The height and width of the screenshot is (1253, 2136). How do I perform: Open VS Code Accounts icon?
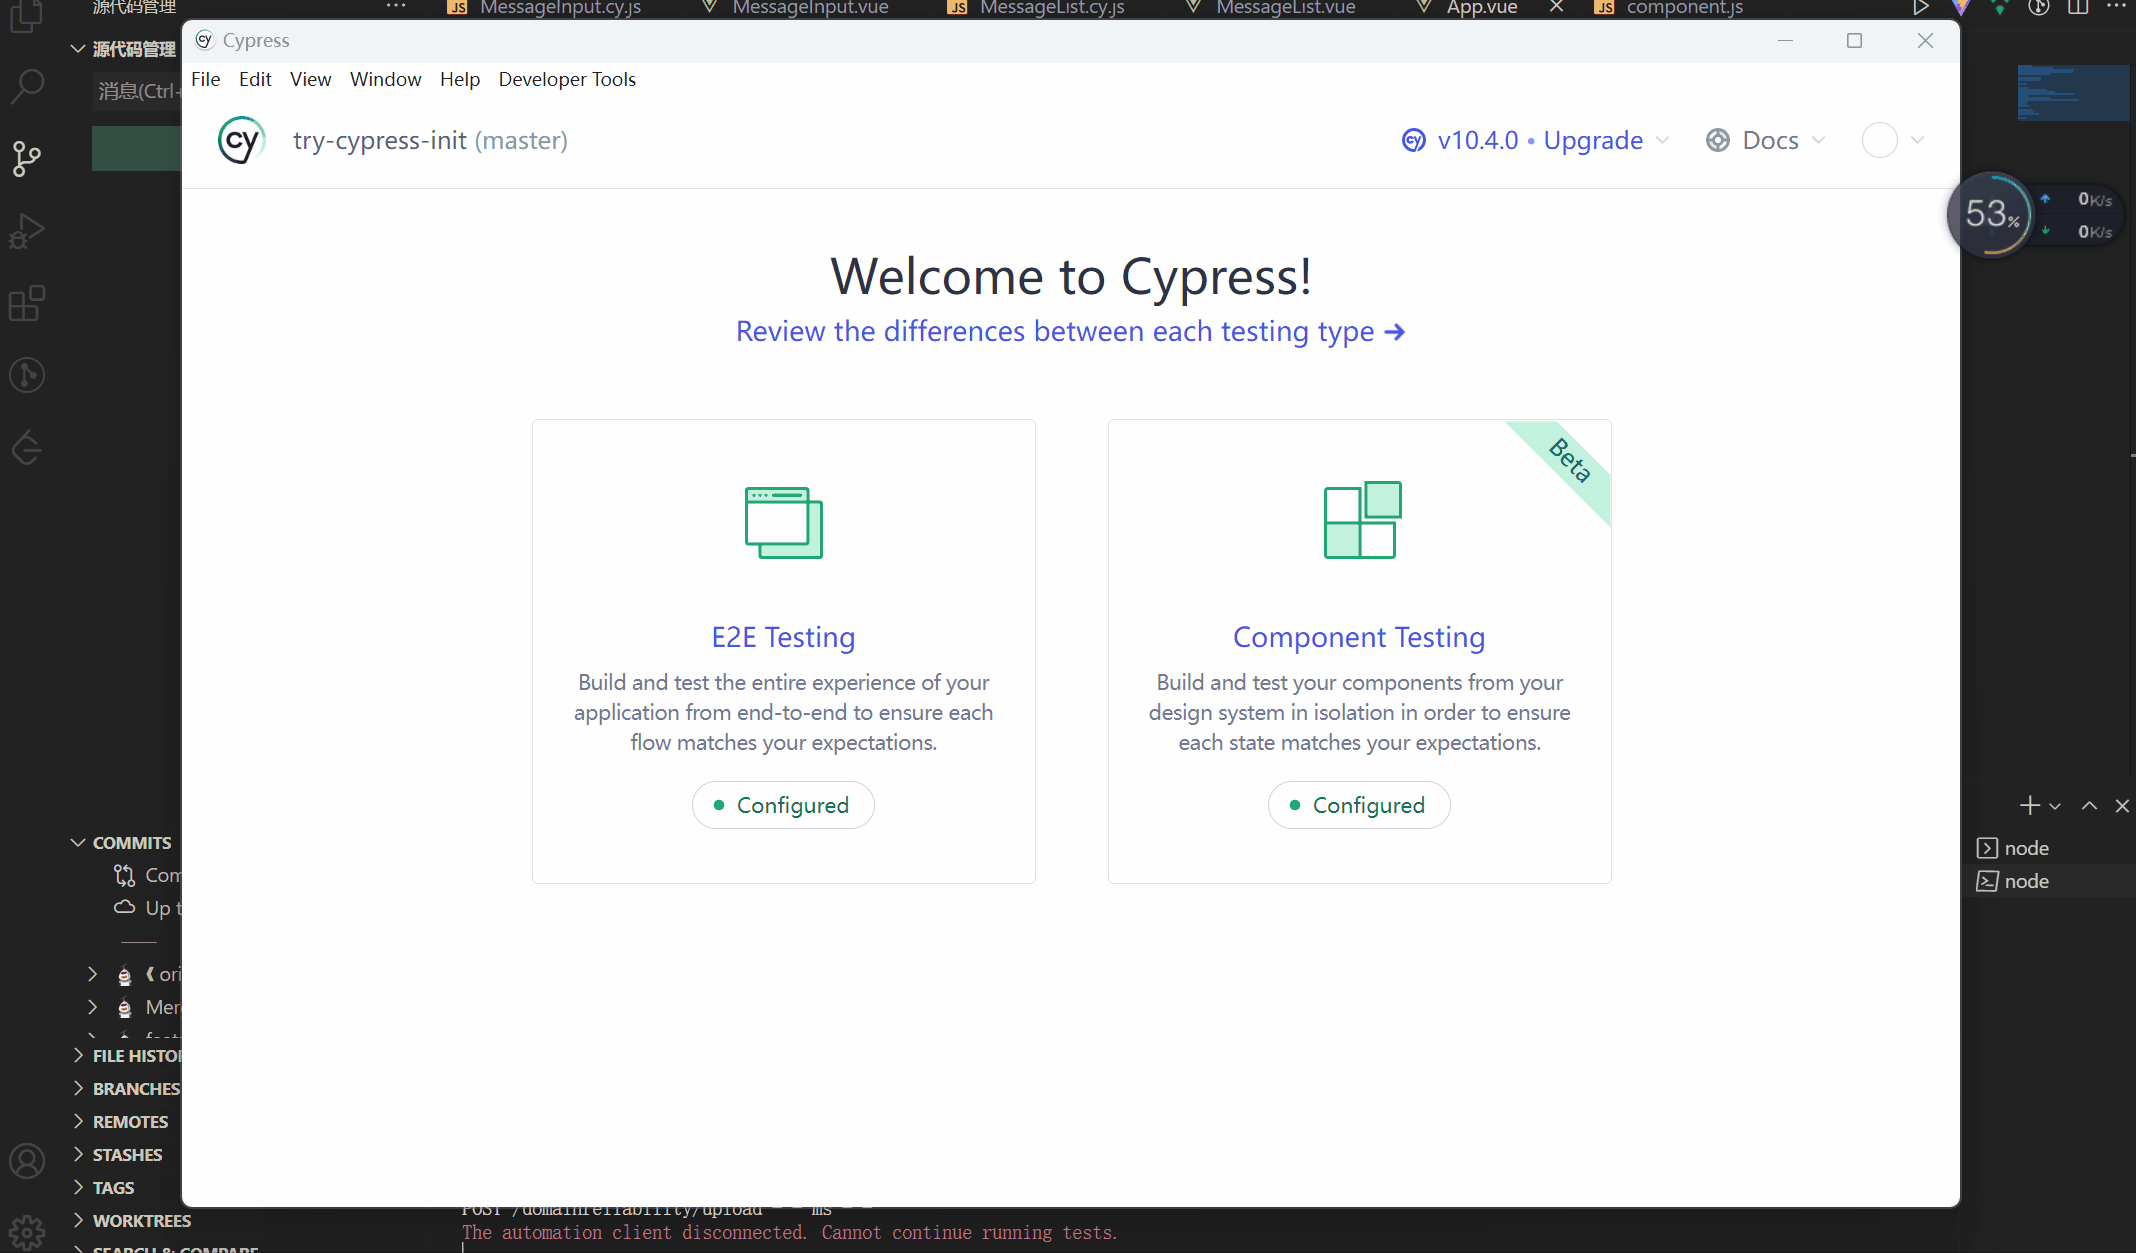(27, 1161)
